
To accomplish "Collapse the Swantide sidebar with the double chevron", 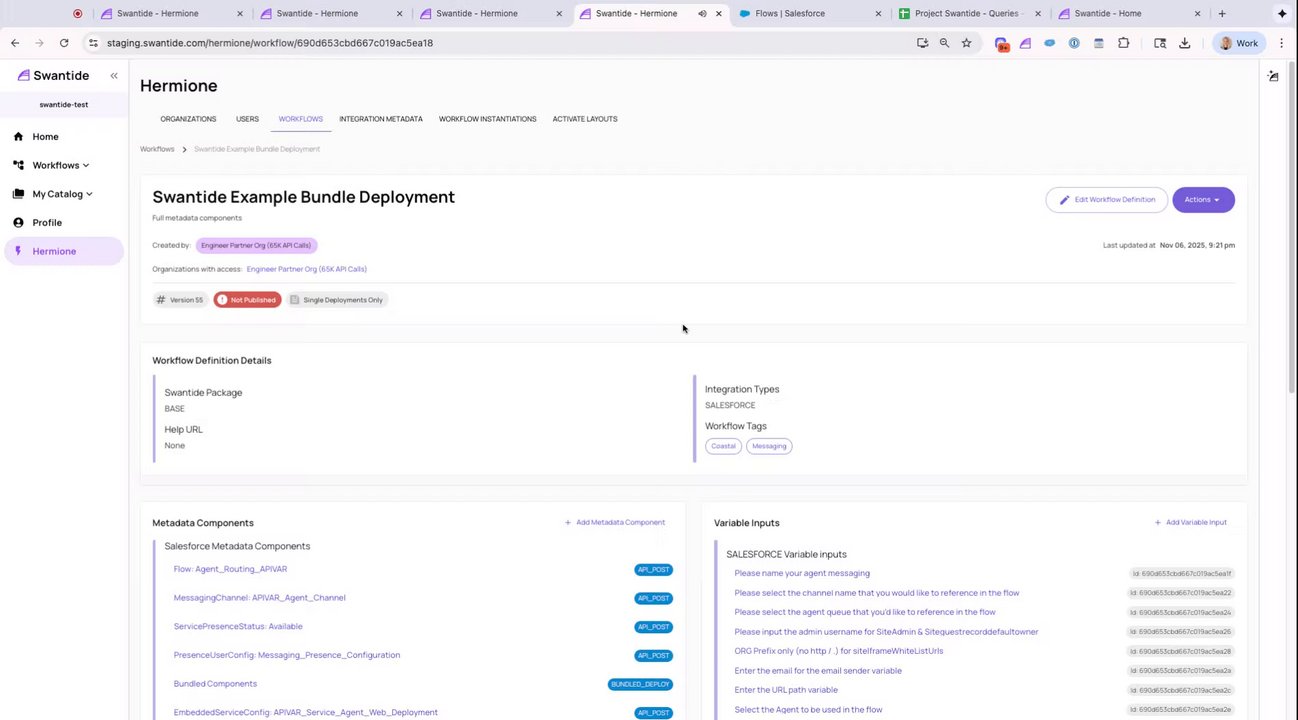I will pyautogui.click(x=114, y=76).
